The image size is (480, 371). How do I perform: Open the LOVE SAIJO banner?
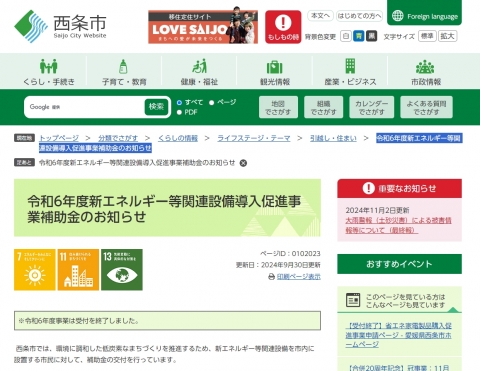203,27
